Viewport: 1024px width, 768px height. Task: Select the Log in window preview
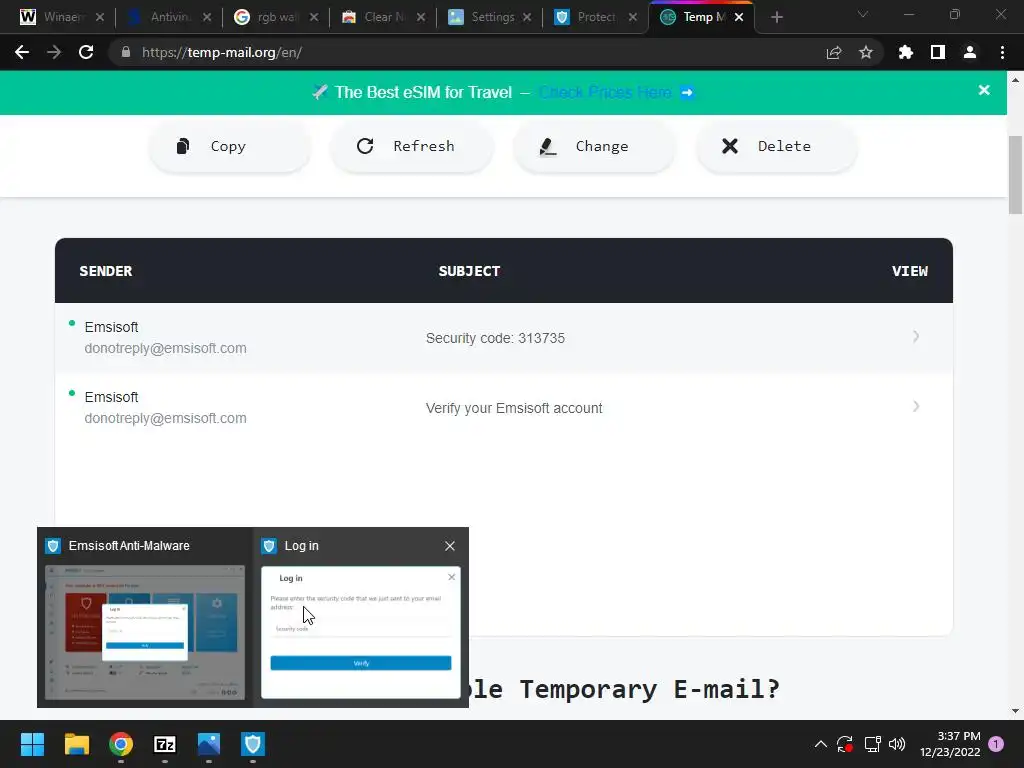[360, 617]
